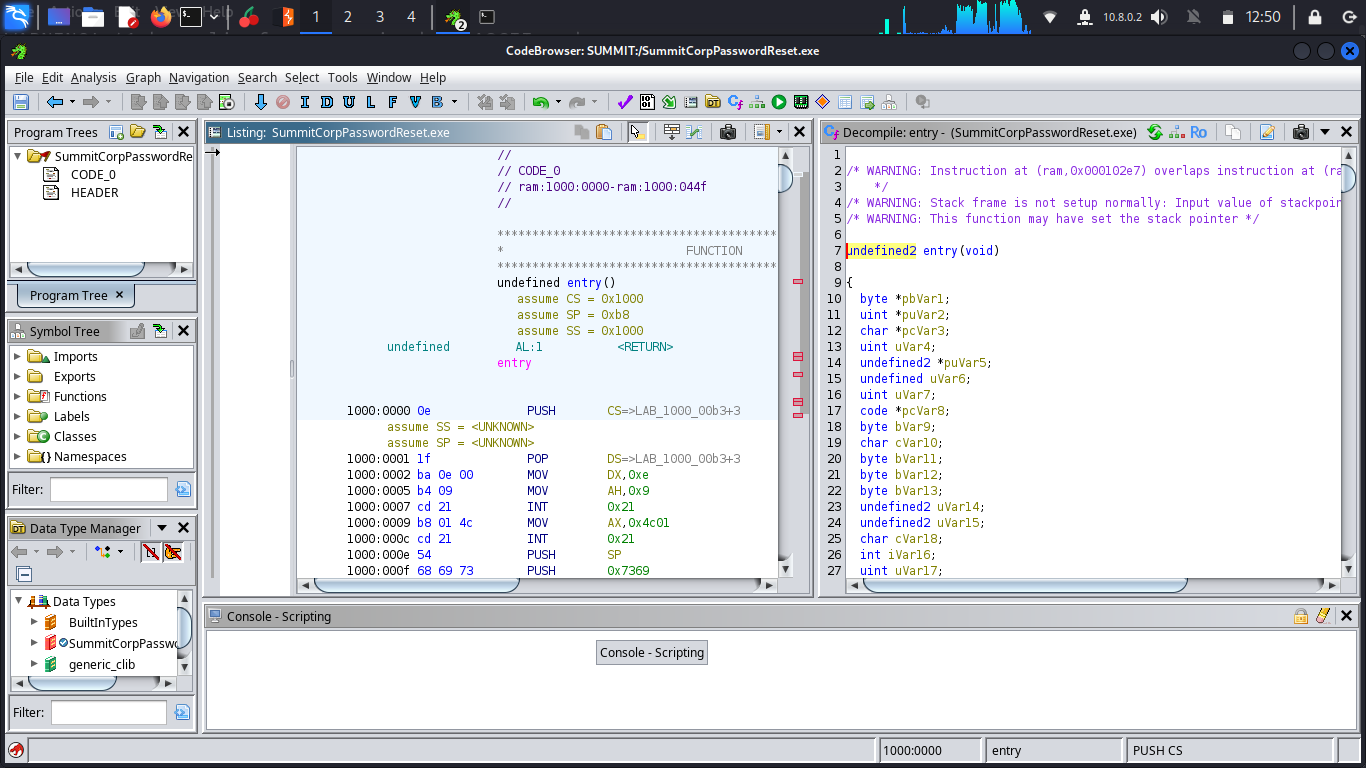Expand the BuiltInTypes archive

click(34, 622)
